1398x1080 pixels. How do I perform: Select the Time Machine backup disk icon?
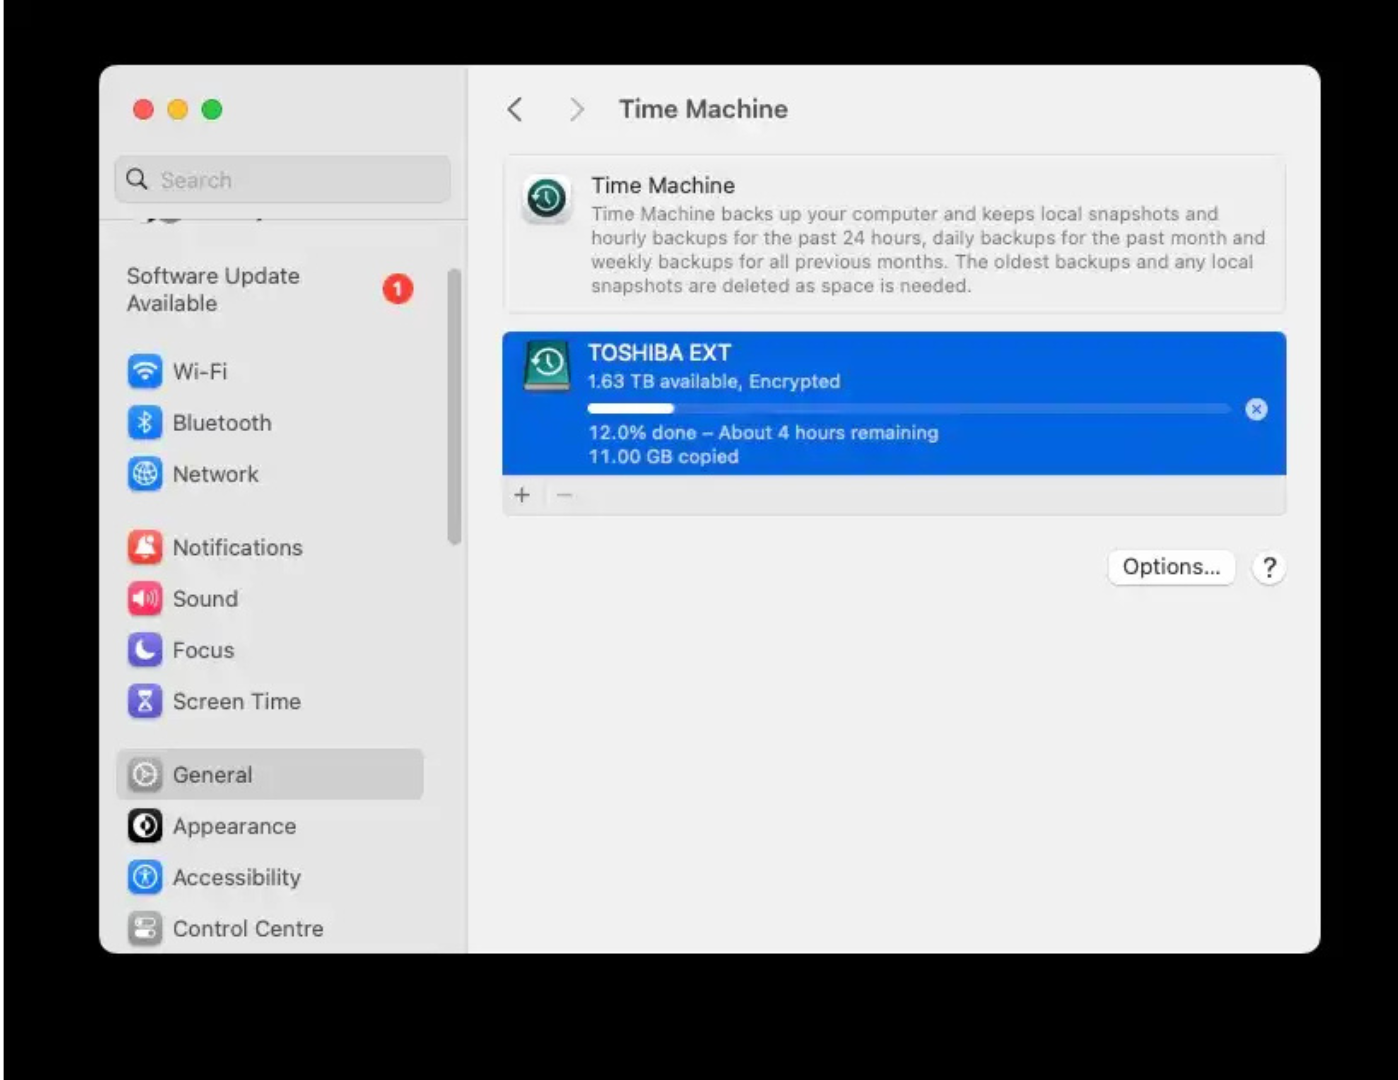coord(546,366)
